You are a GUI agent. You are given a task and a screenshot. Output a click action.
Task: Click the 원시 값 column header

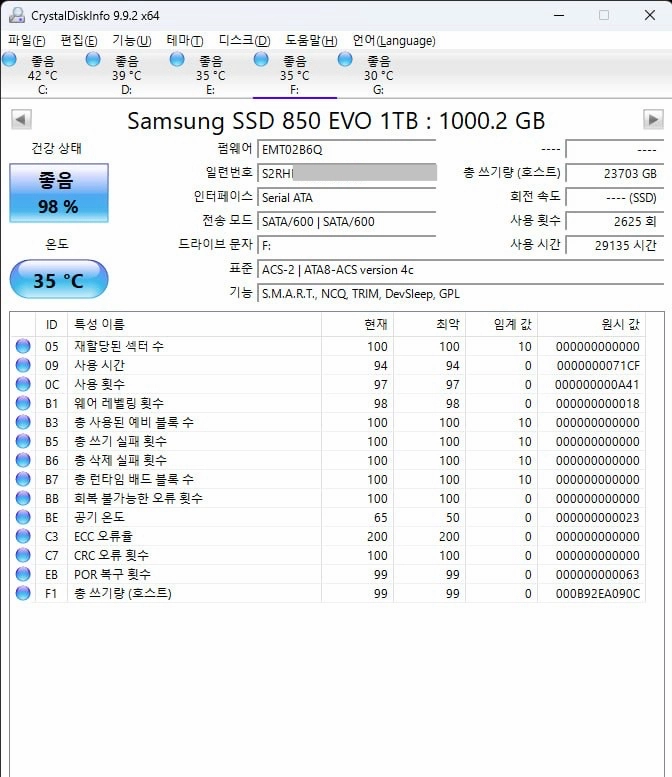click(x=591, y=325)
